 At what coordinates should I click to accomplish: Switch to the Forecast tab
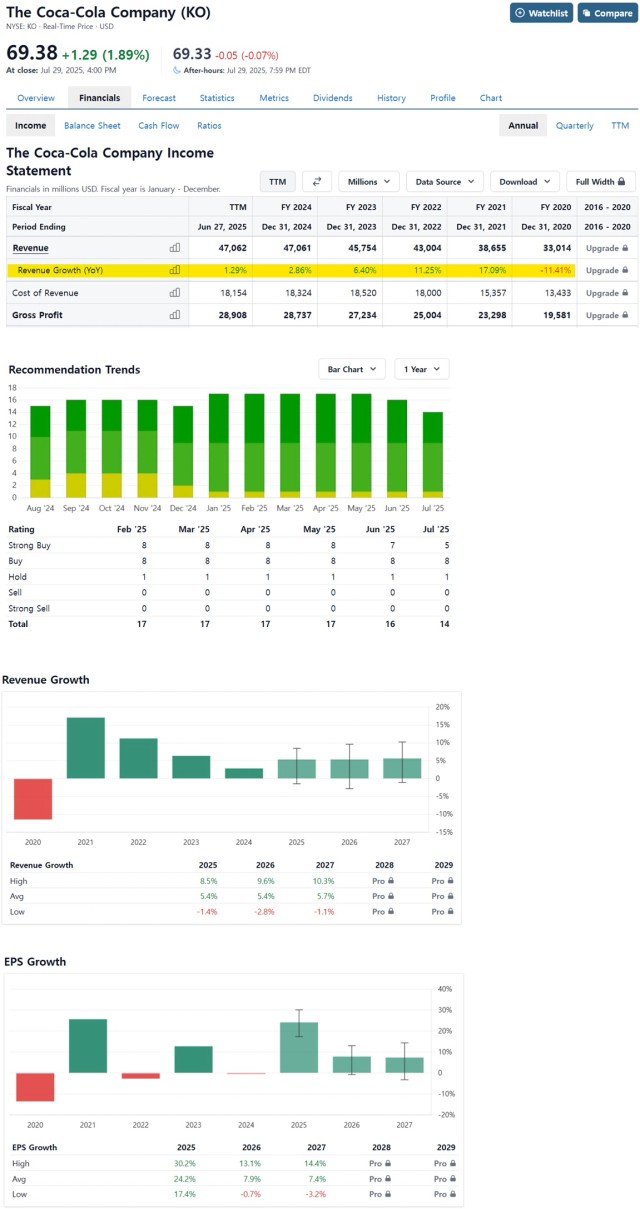point(159,98)
